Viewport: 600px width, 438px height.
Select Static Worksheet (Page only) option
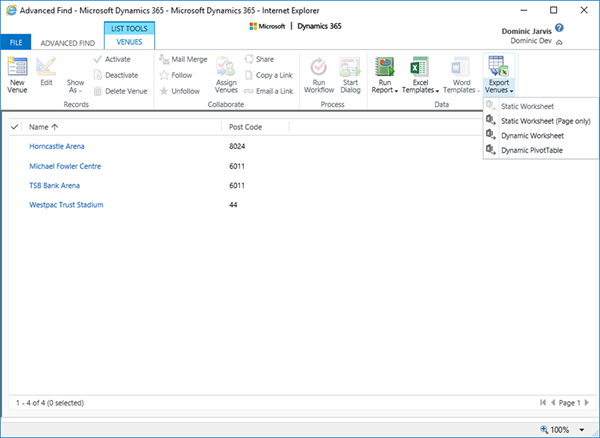tap(545, 121)
